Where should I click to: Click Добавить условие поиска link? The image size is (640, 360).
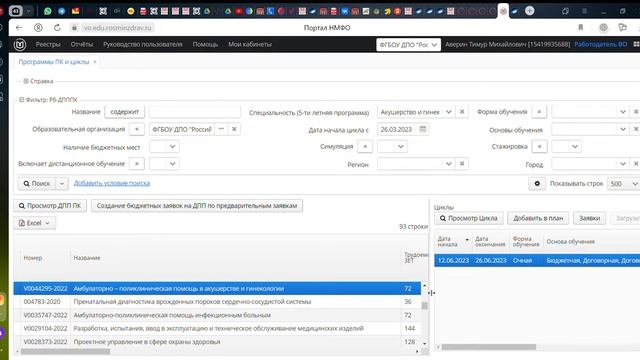click(x=112, y=183)
